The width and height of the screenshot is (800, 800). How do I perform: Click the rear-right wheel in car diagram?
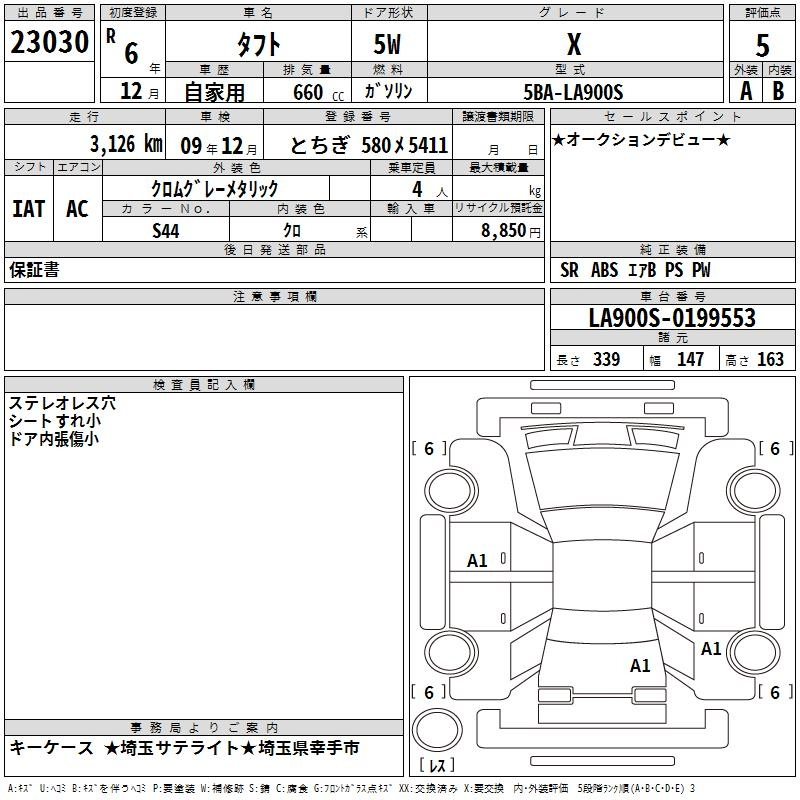[754, 652]
